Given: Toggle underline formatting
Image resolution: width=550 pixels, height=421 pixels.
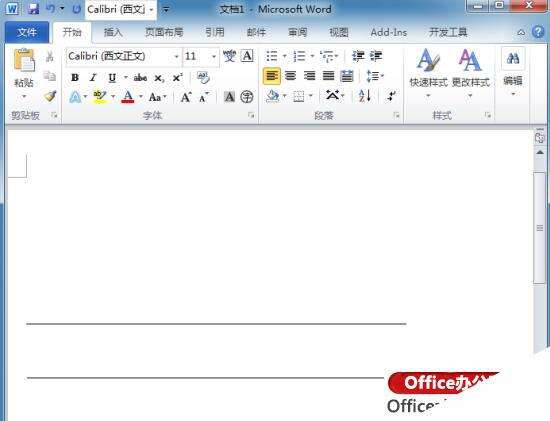Looking at the screenshot, I should tap(112, 77).
